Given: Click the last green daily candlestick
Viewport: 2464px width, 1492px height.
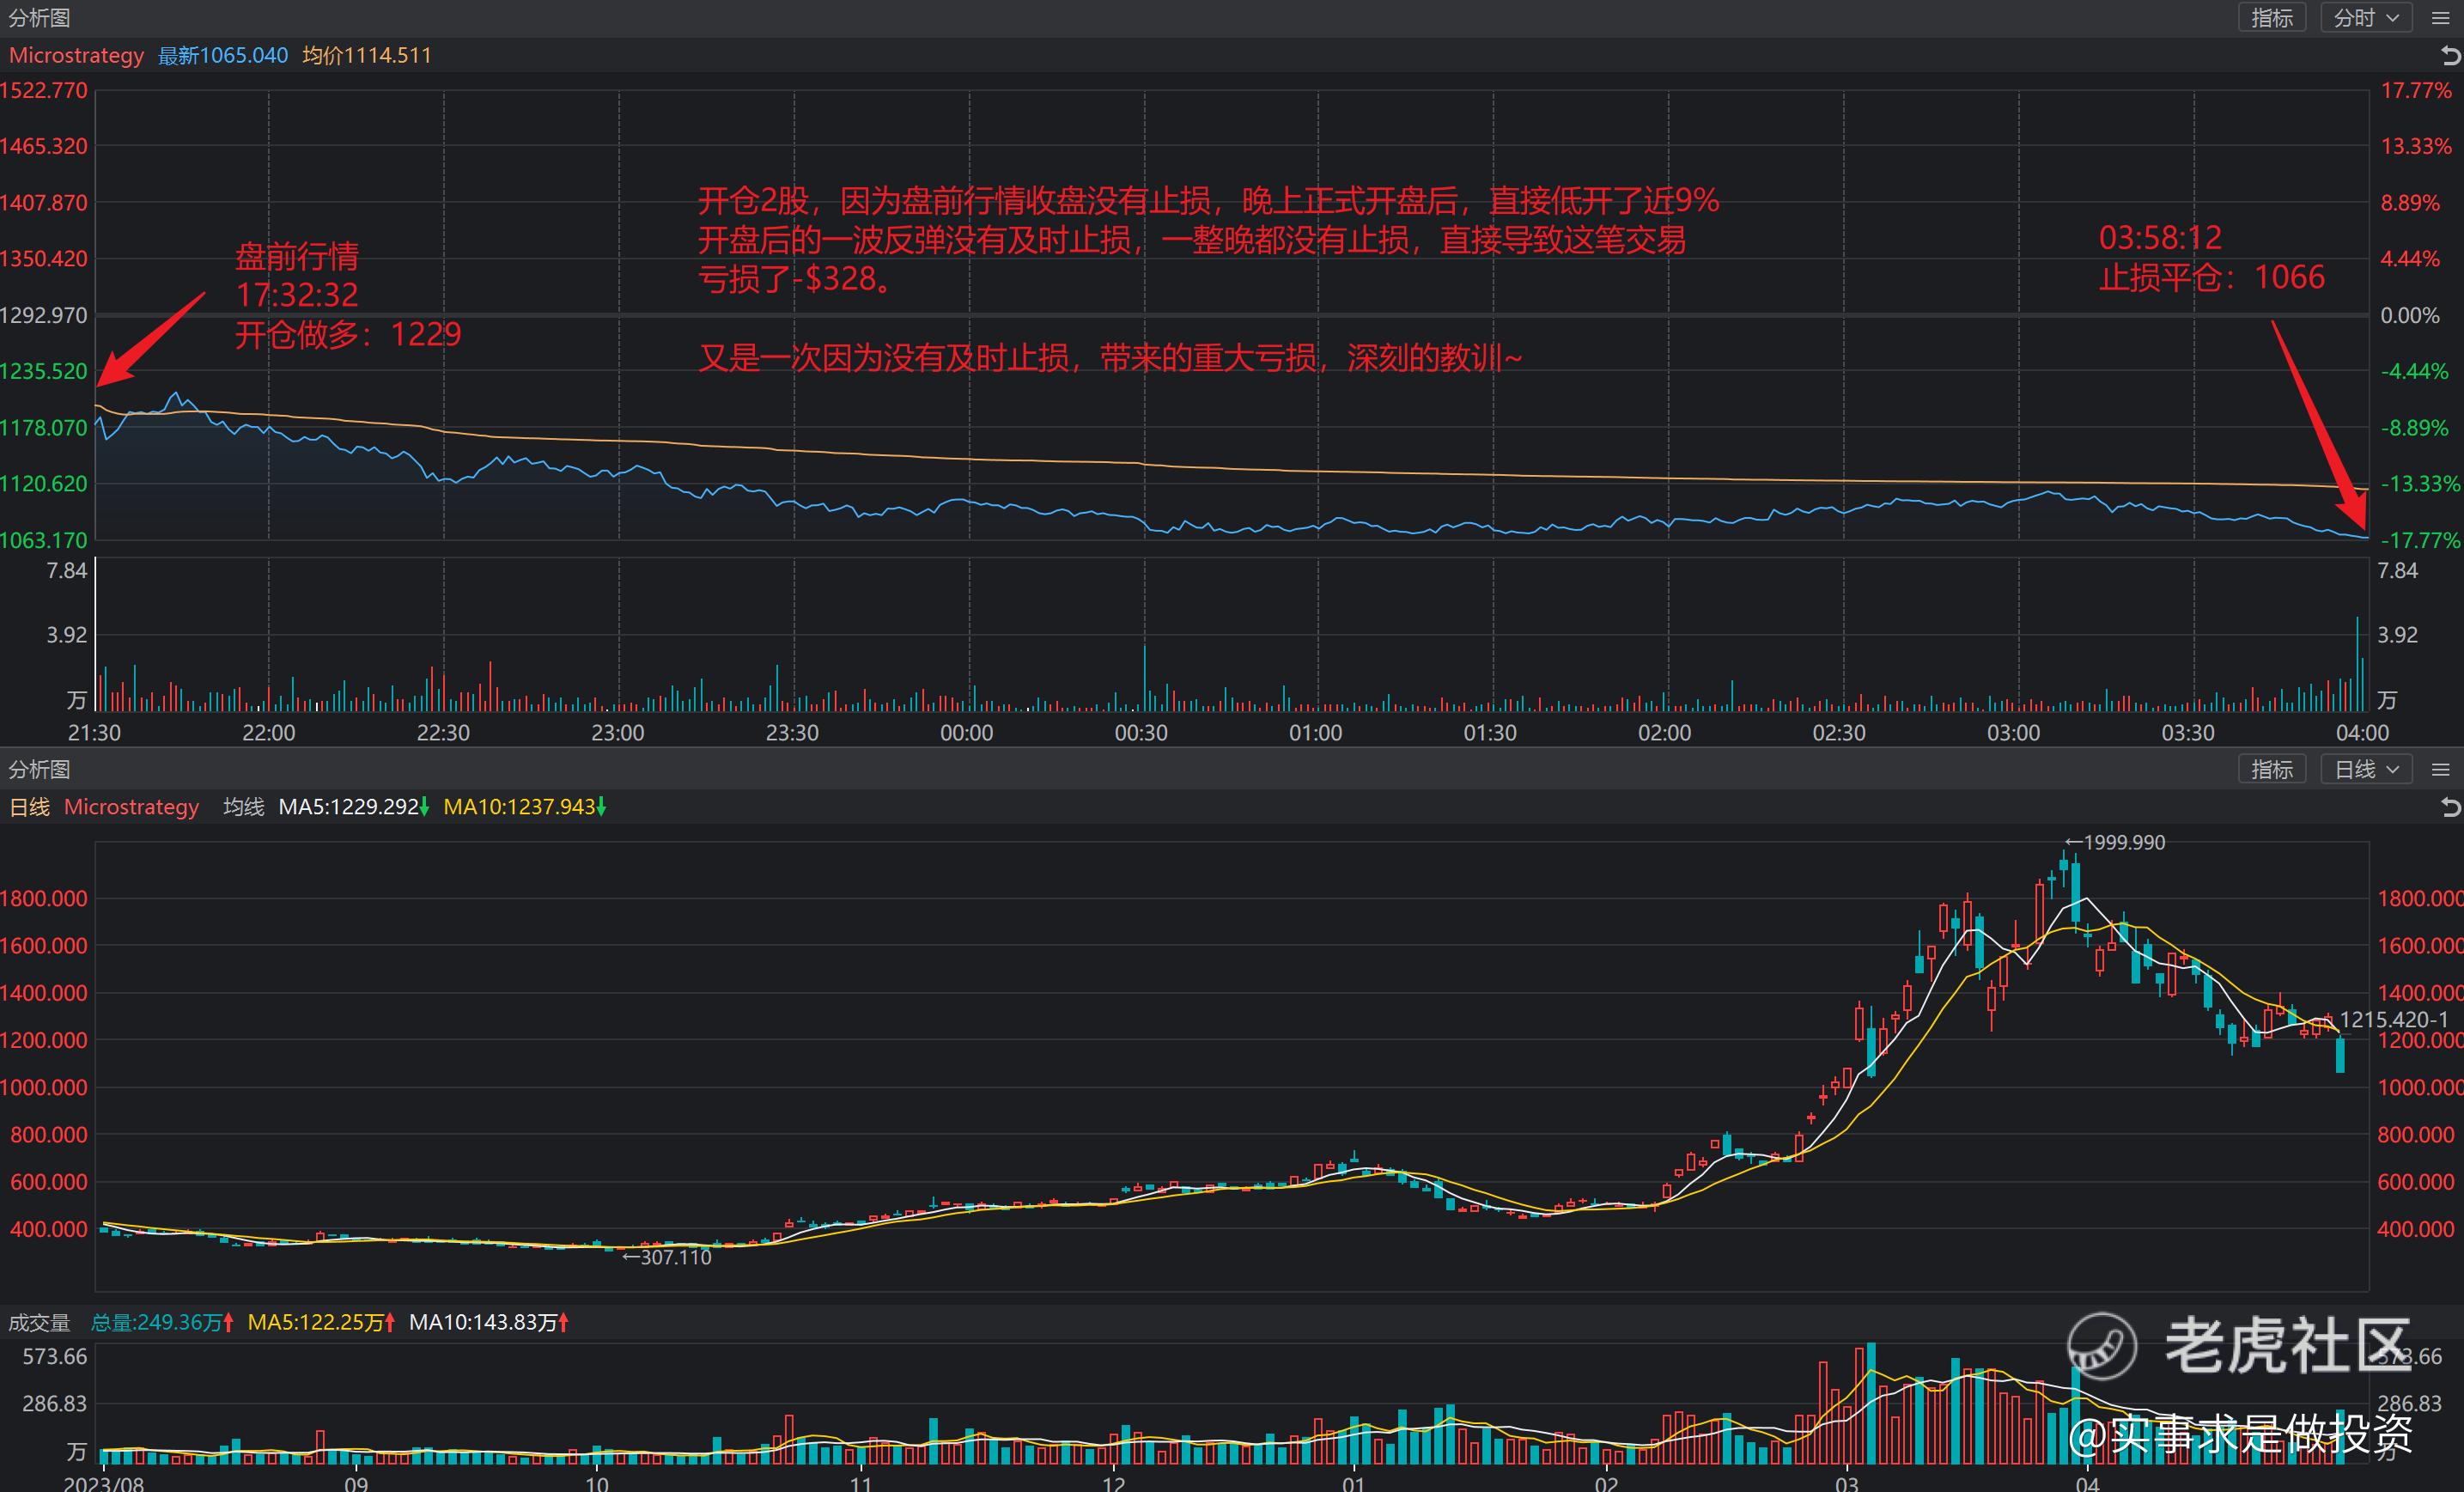Looking at the screenshot, I should point(2340,1055).
